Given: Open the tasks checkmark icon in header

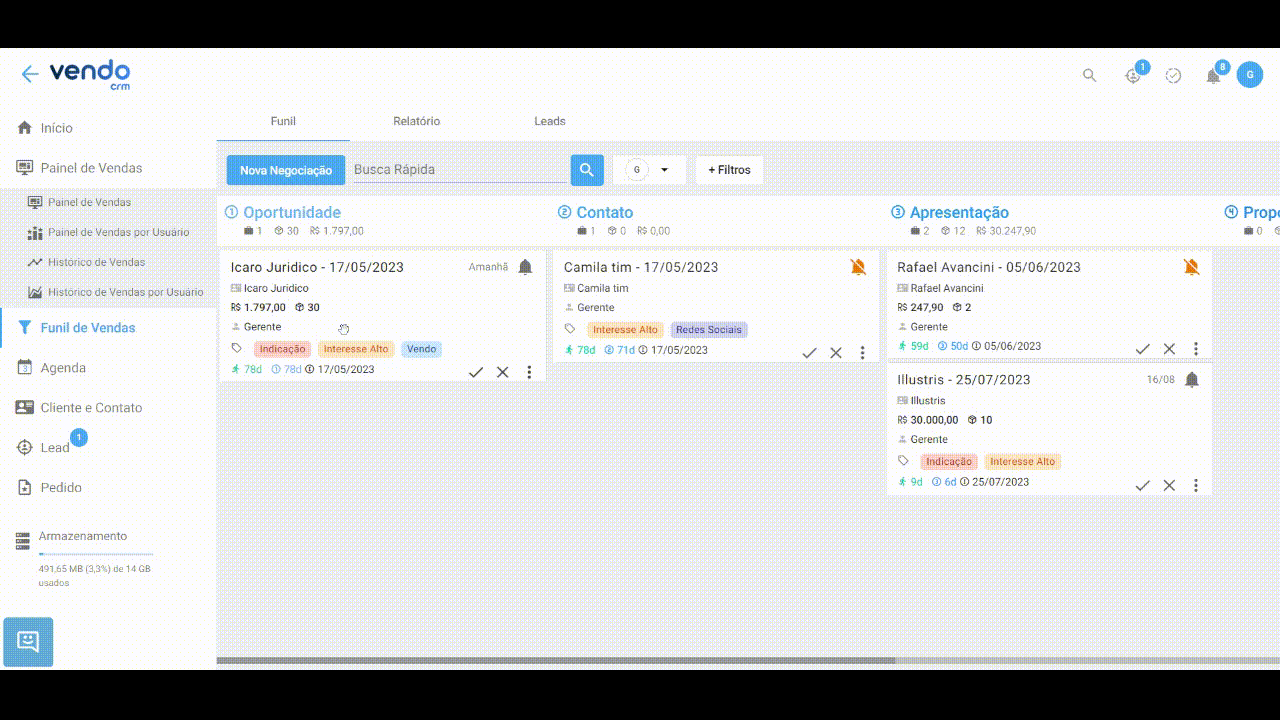Looking at the screenshot, I should click(1174, 76).
